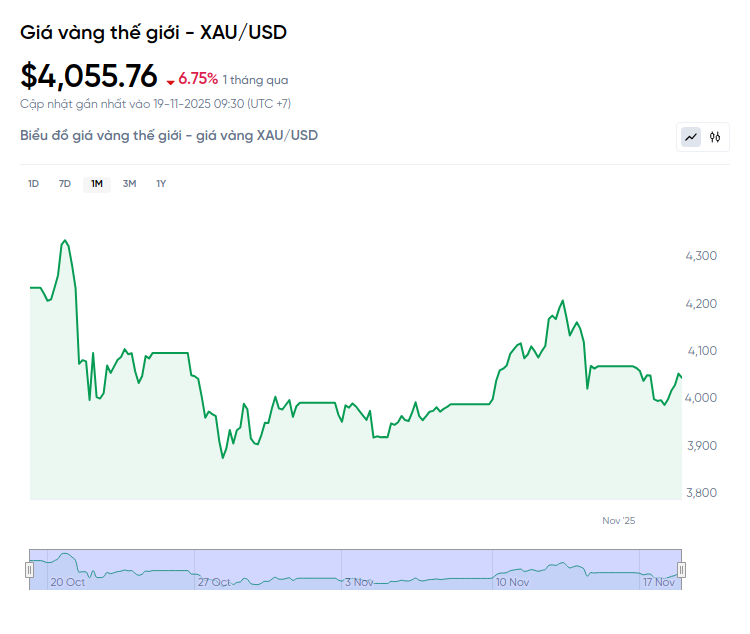Click the Nov '25 date axis label
The height and width of the screenshot is (634, 750).
pos(618,521)
